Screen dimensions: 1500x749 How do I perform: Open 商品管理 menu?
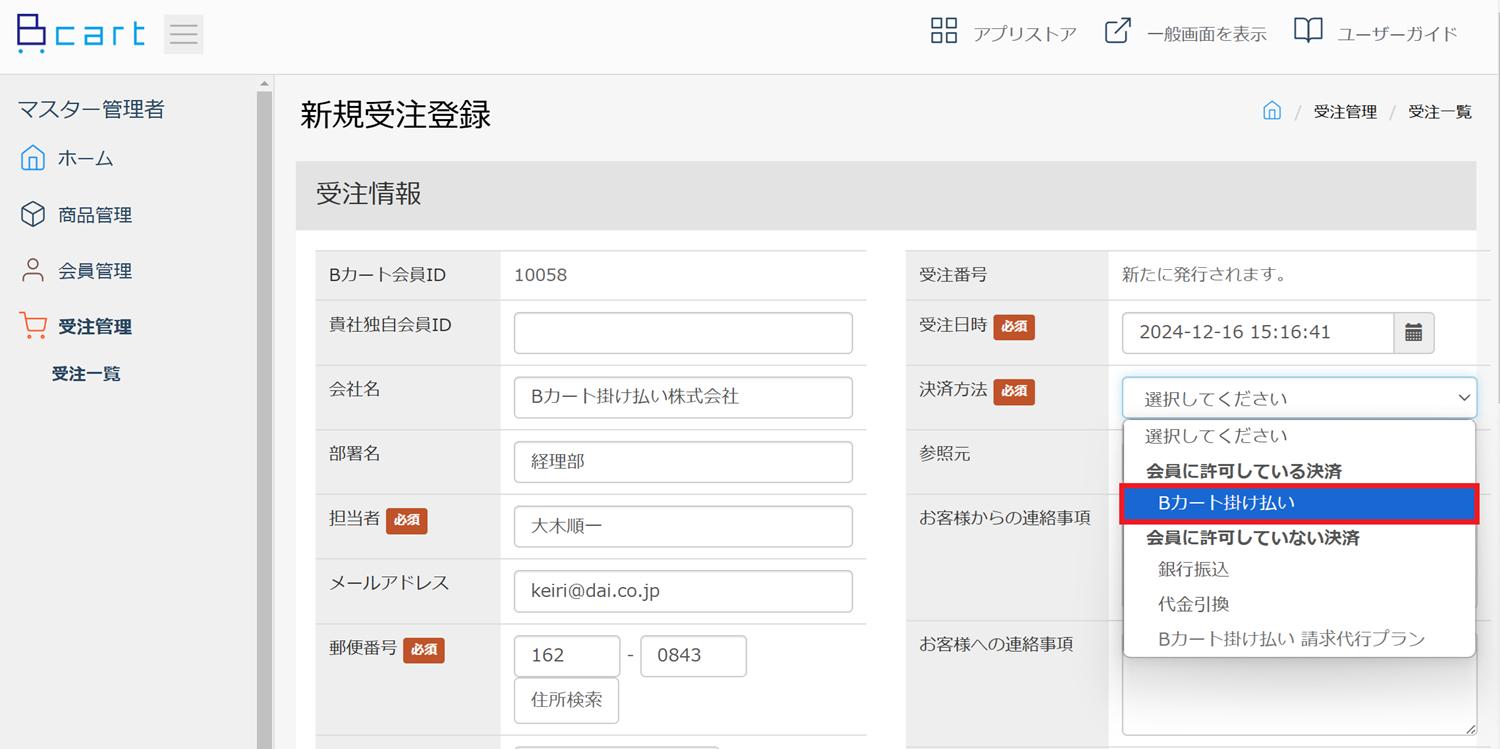[x=95, y=215]
